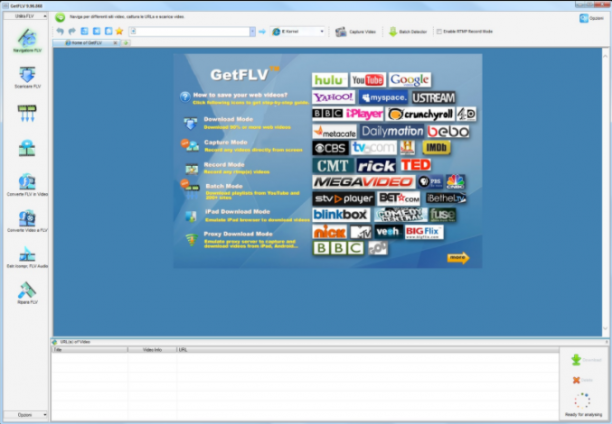The height and width of the screenshot is (424, 612).
Task: Click the first blue square navigation icon
Action: tap(84, 31)
